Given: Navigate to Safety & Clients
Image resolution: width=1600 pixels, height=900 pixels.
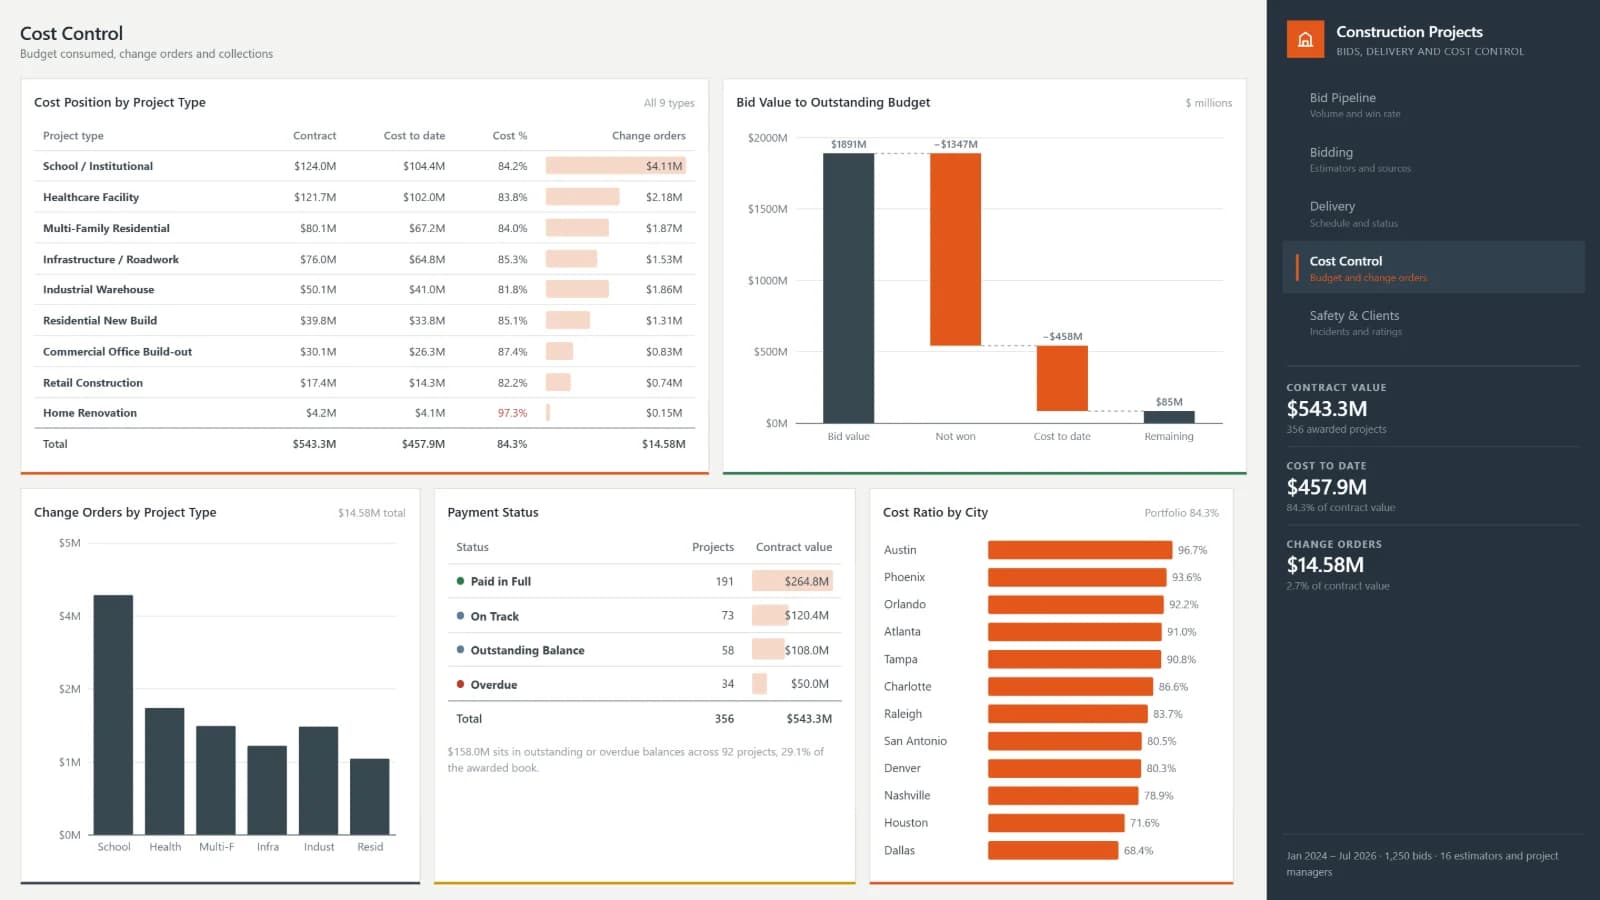Looking at the screenshot, I should click(x=1433, y=322).
